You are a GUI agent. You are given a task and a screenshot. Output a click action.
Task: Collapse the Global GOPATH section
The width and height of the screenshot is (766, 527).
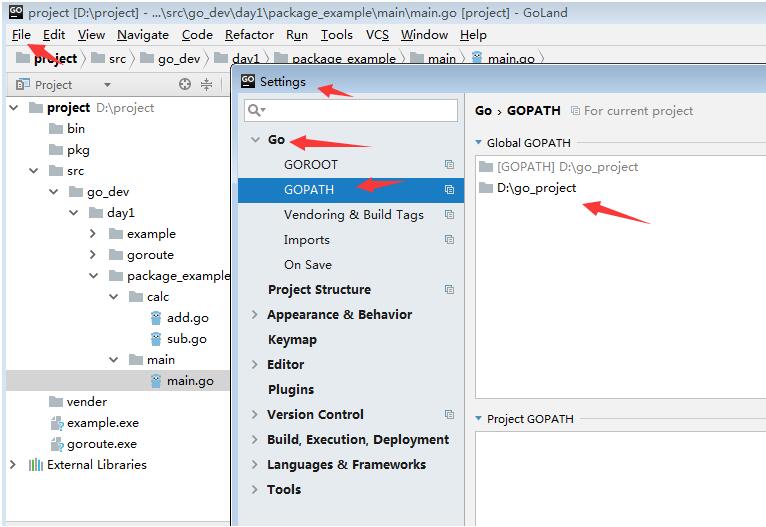point(479,142)
